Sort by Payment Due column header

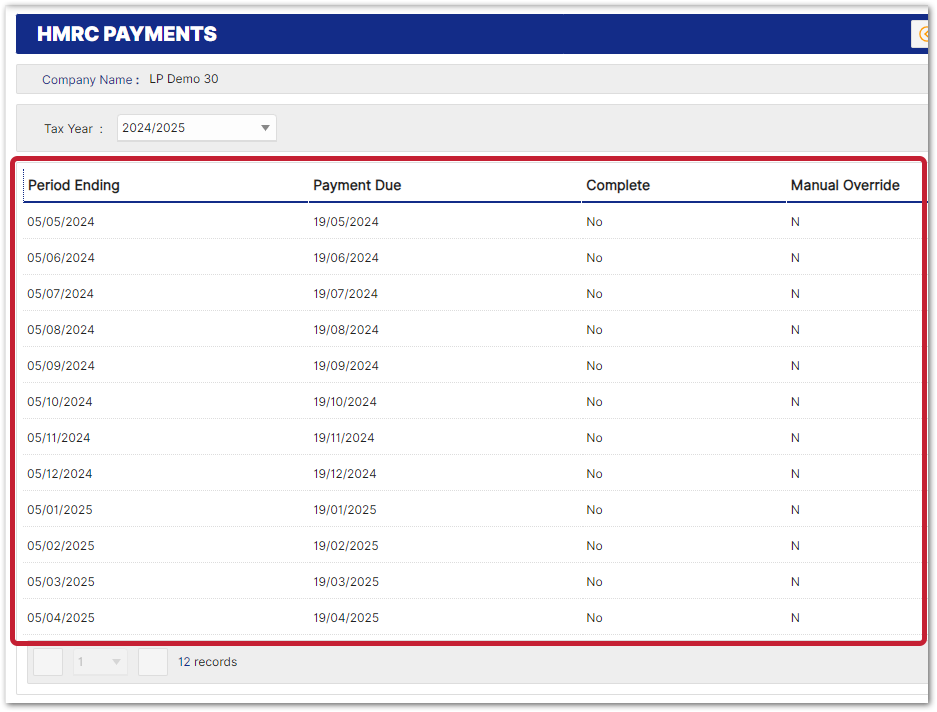(x=357, y=185)
